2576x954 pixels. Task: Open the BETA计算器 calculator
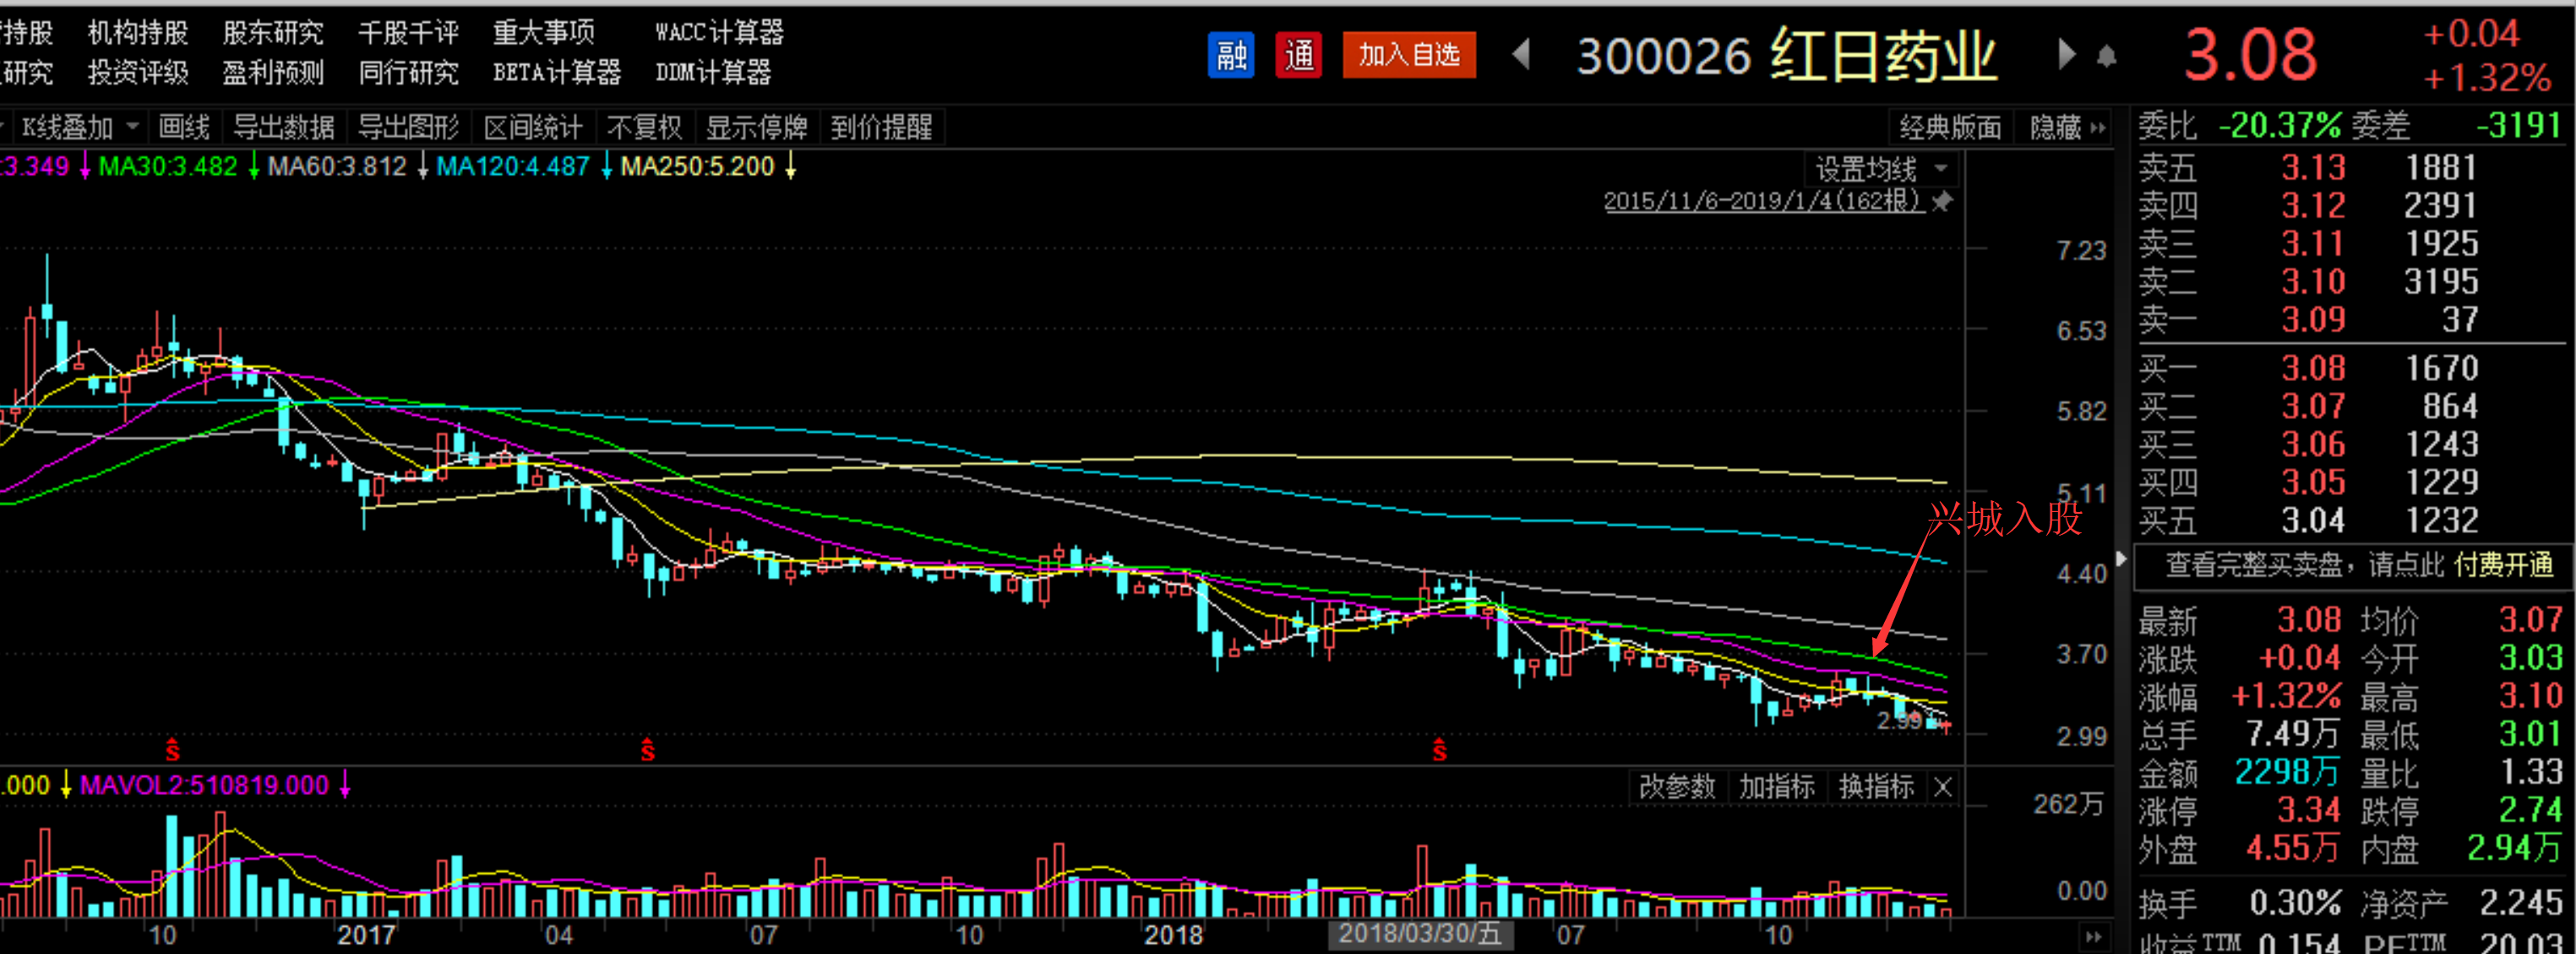[x=557, y=73]
